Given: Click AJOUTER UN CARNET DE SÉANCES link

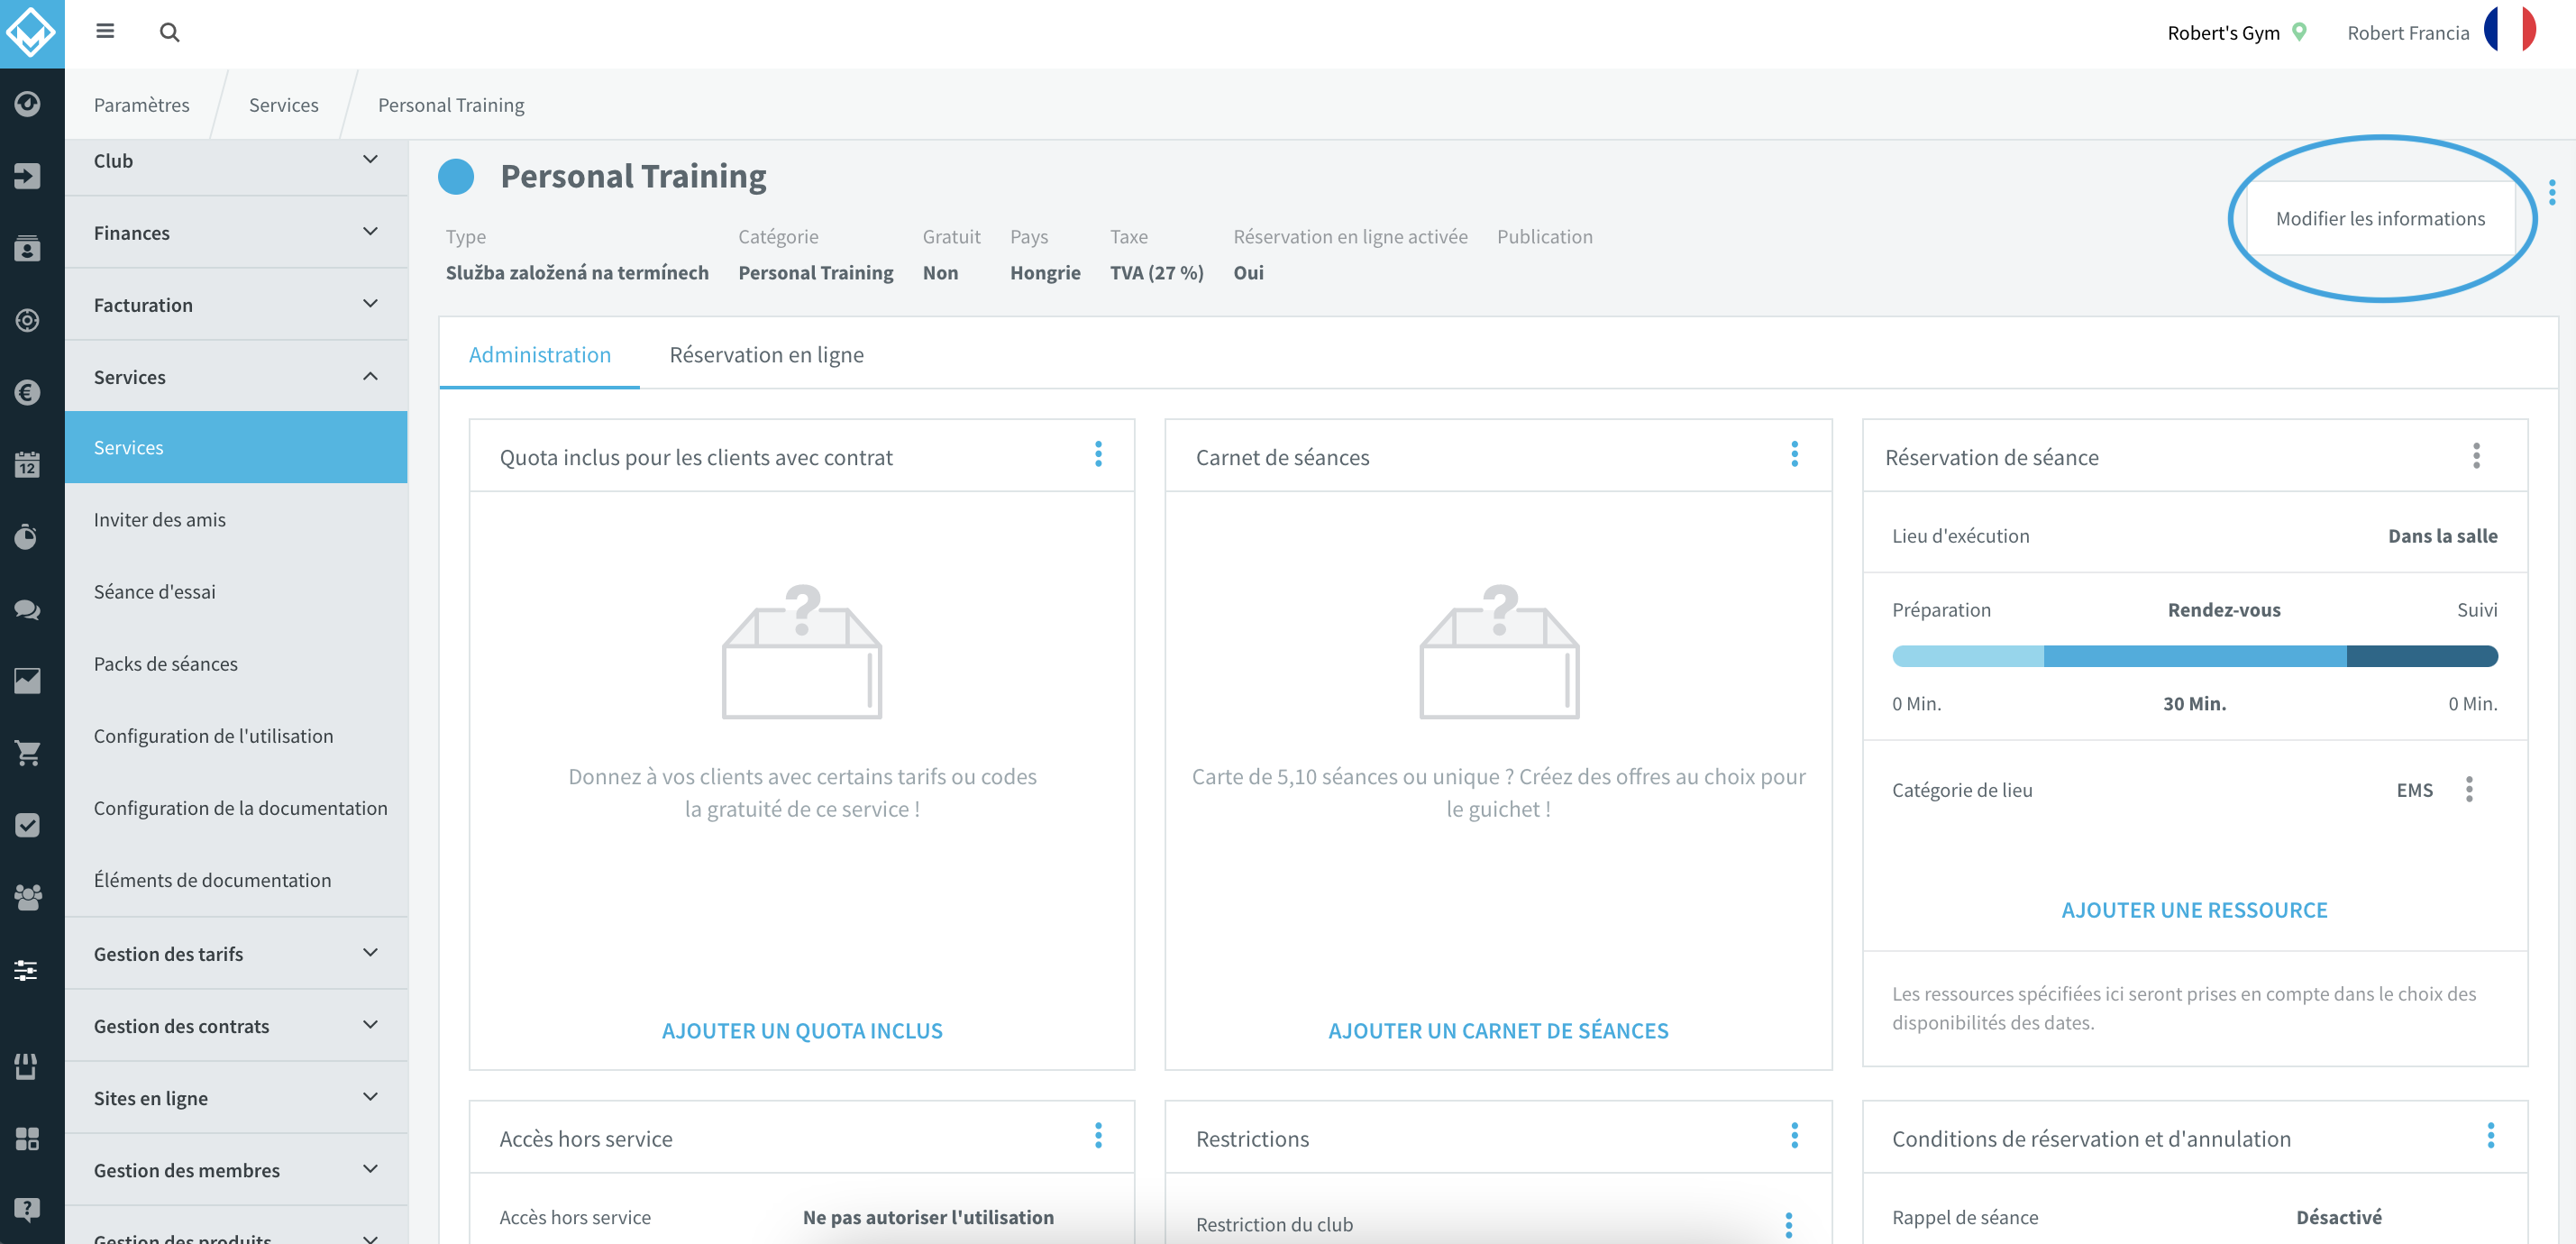Looking at the screenshot, I should (x=1498, y=1031).
